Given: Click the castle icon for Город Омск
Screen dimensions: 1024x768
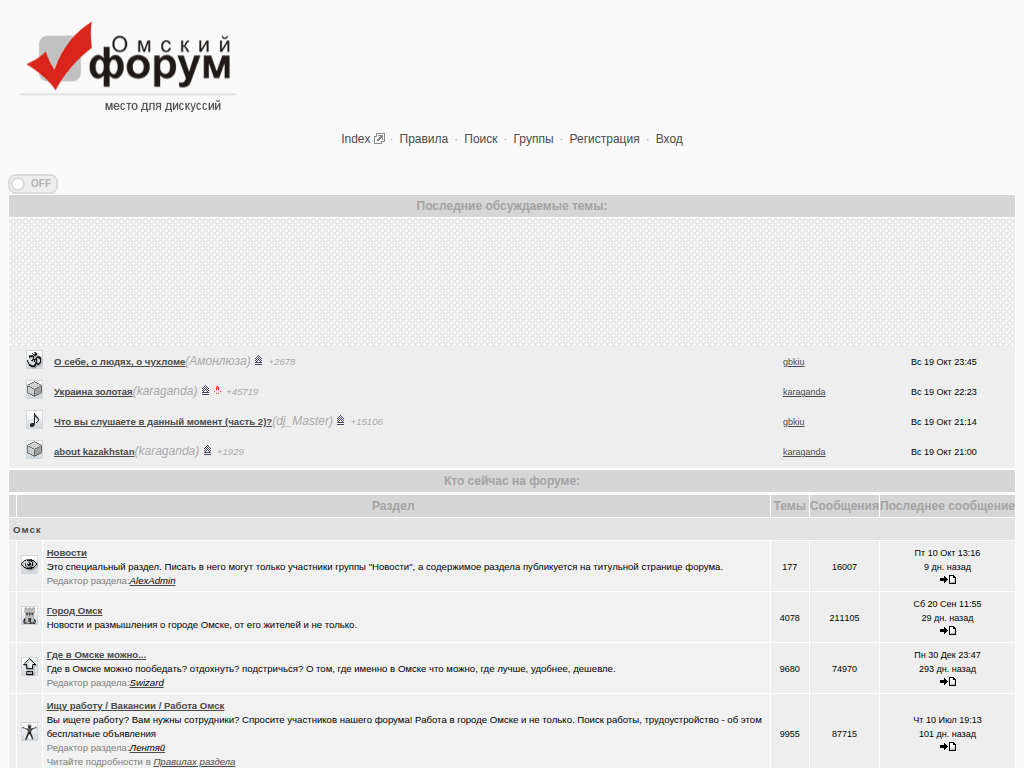Looking at the screenshot, I should pos(29,616).
